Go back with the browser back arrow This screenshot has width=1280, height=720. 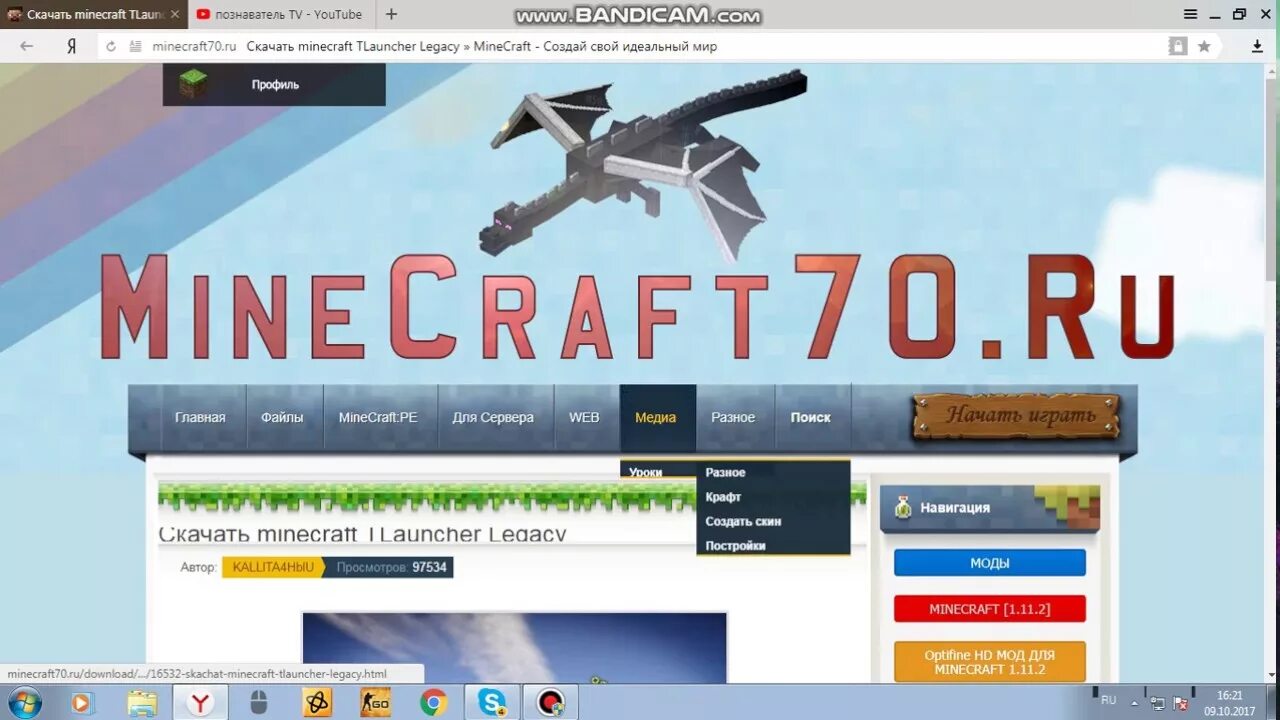[x=26, y=46]
